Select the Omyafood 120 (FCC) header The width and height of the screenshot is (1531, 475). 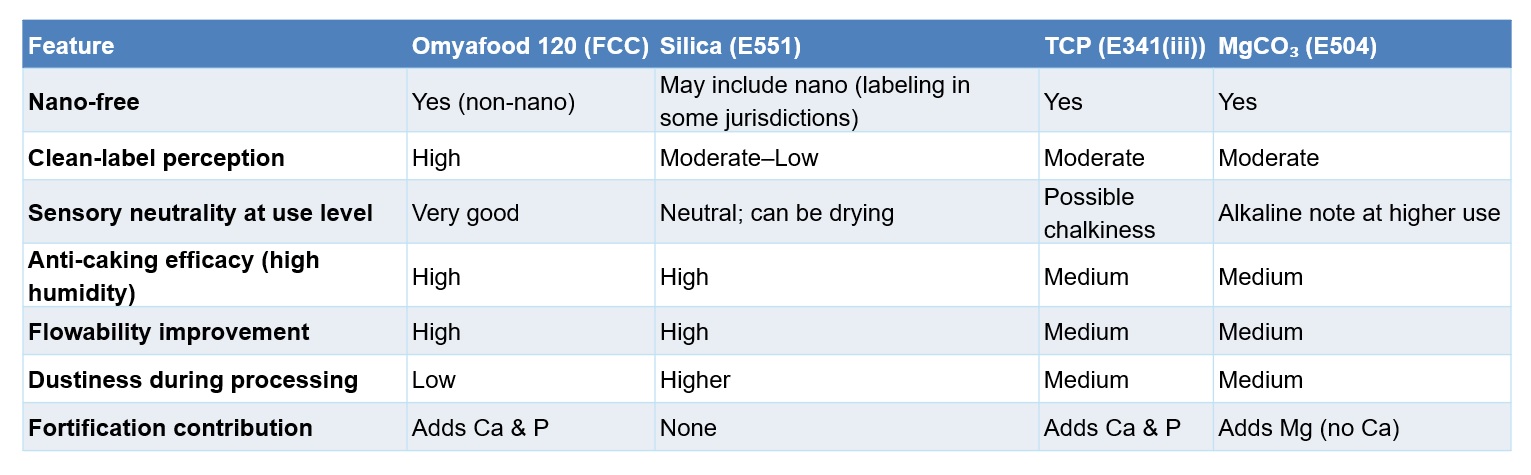coord(531,46)
